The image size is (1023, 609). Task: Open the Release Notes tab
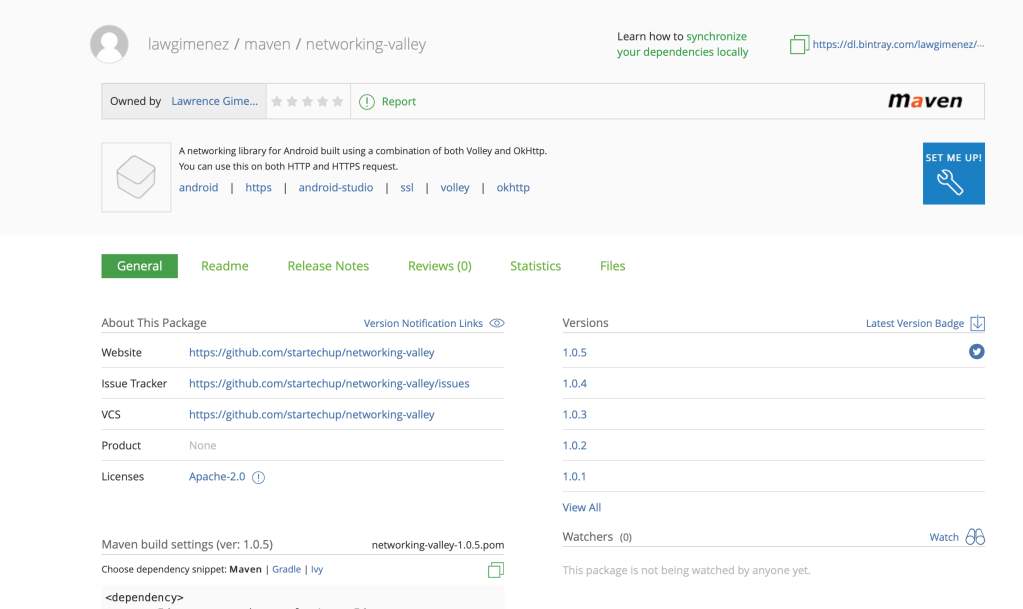click(328, 266)
